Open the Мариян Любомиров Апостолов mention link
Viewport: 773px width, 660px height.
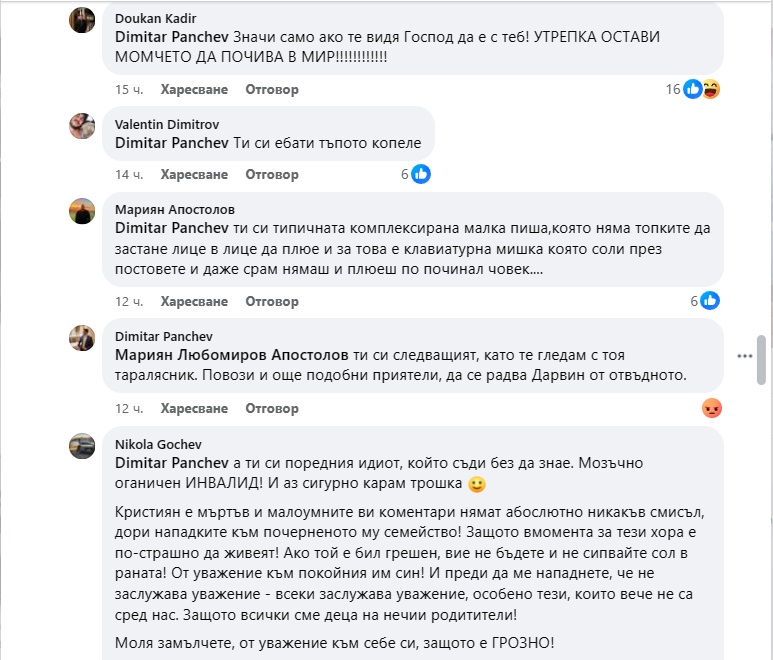click(231, 355)
